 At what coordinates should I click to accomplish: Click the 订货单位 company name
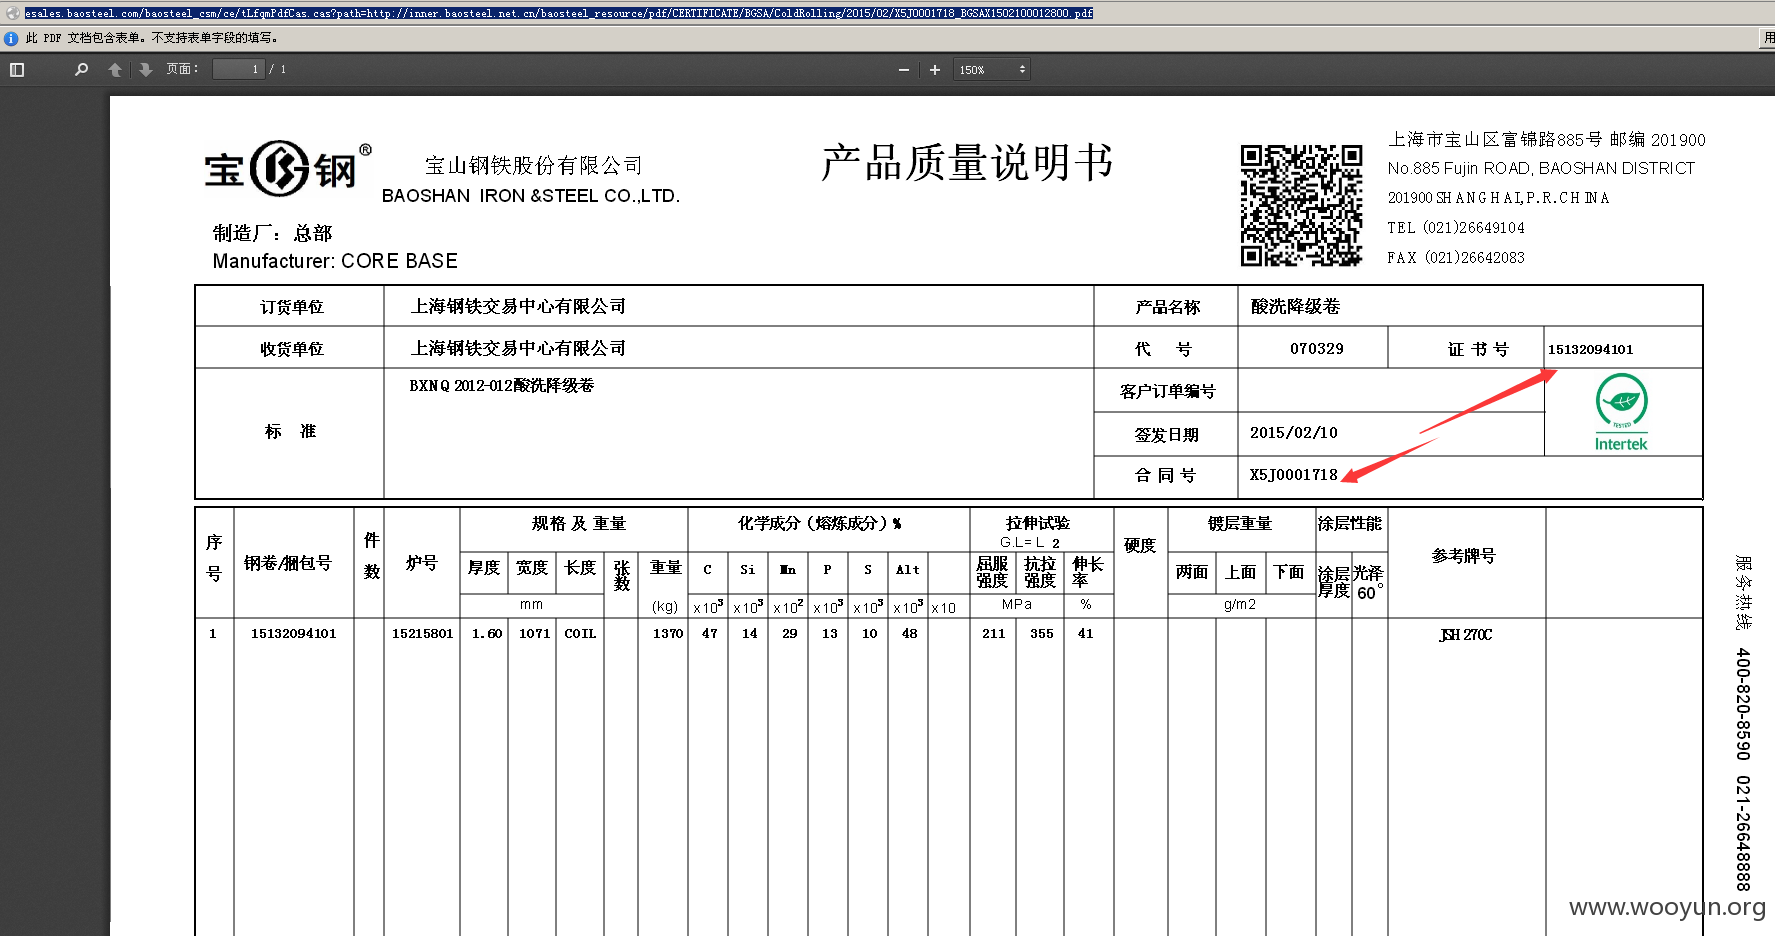[518, 307]
